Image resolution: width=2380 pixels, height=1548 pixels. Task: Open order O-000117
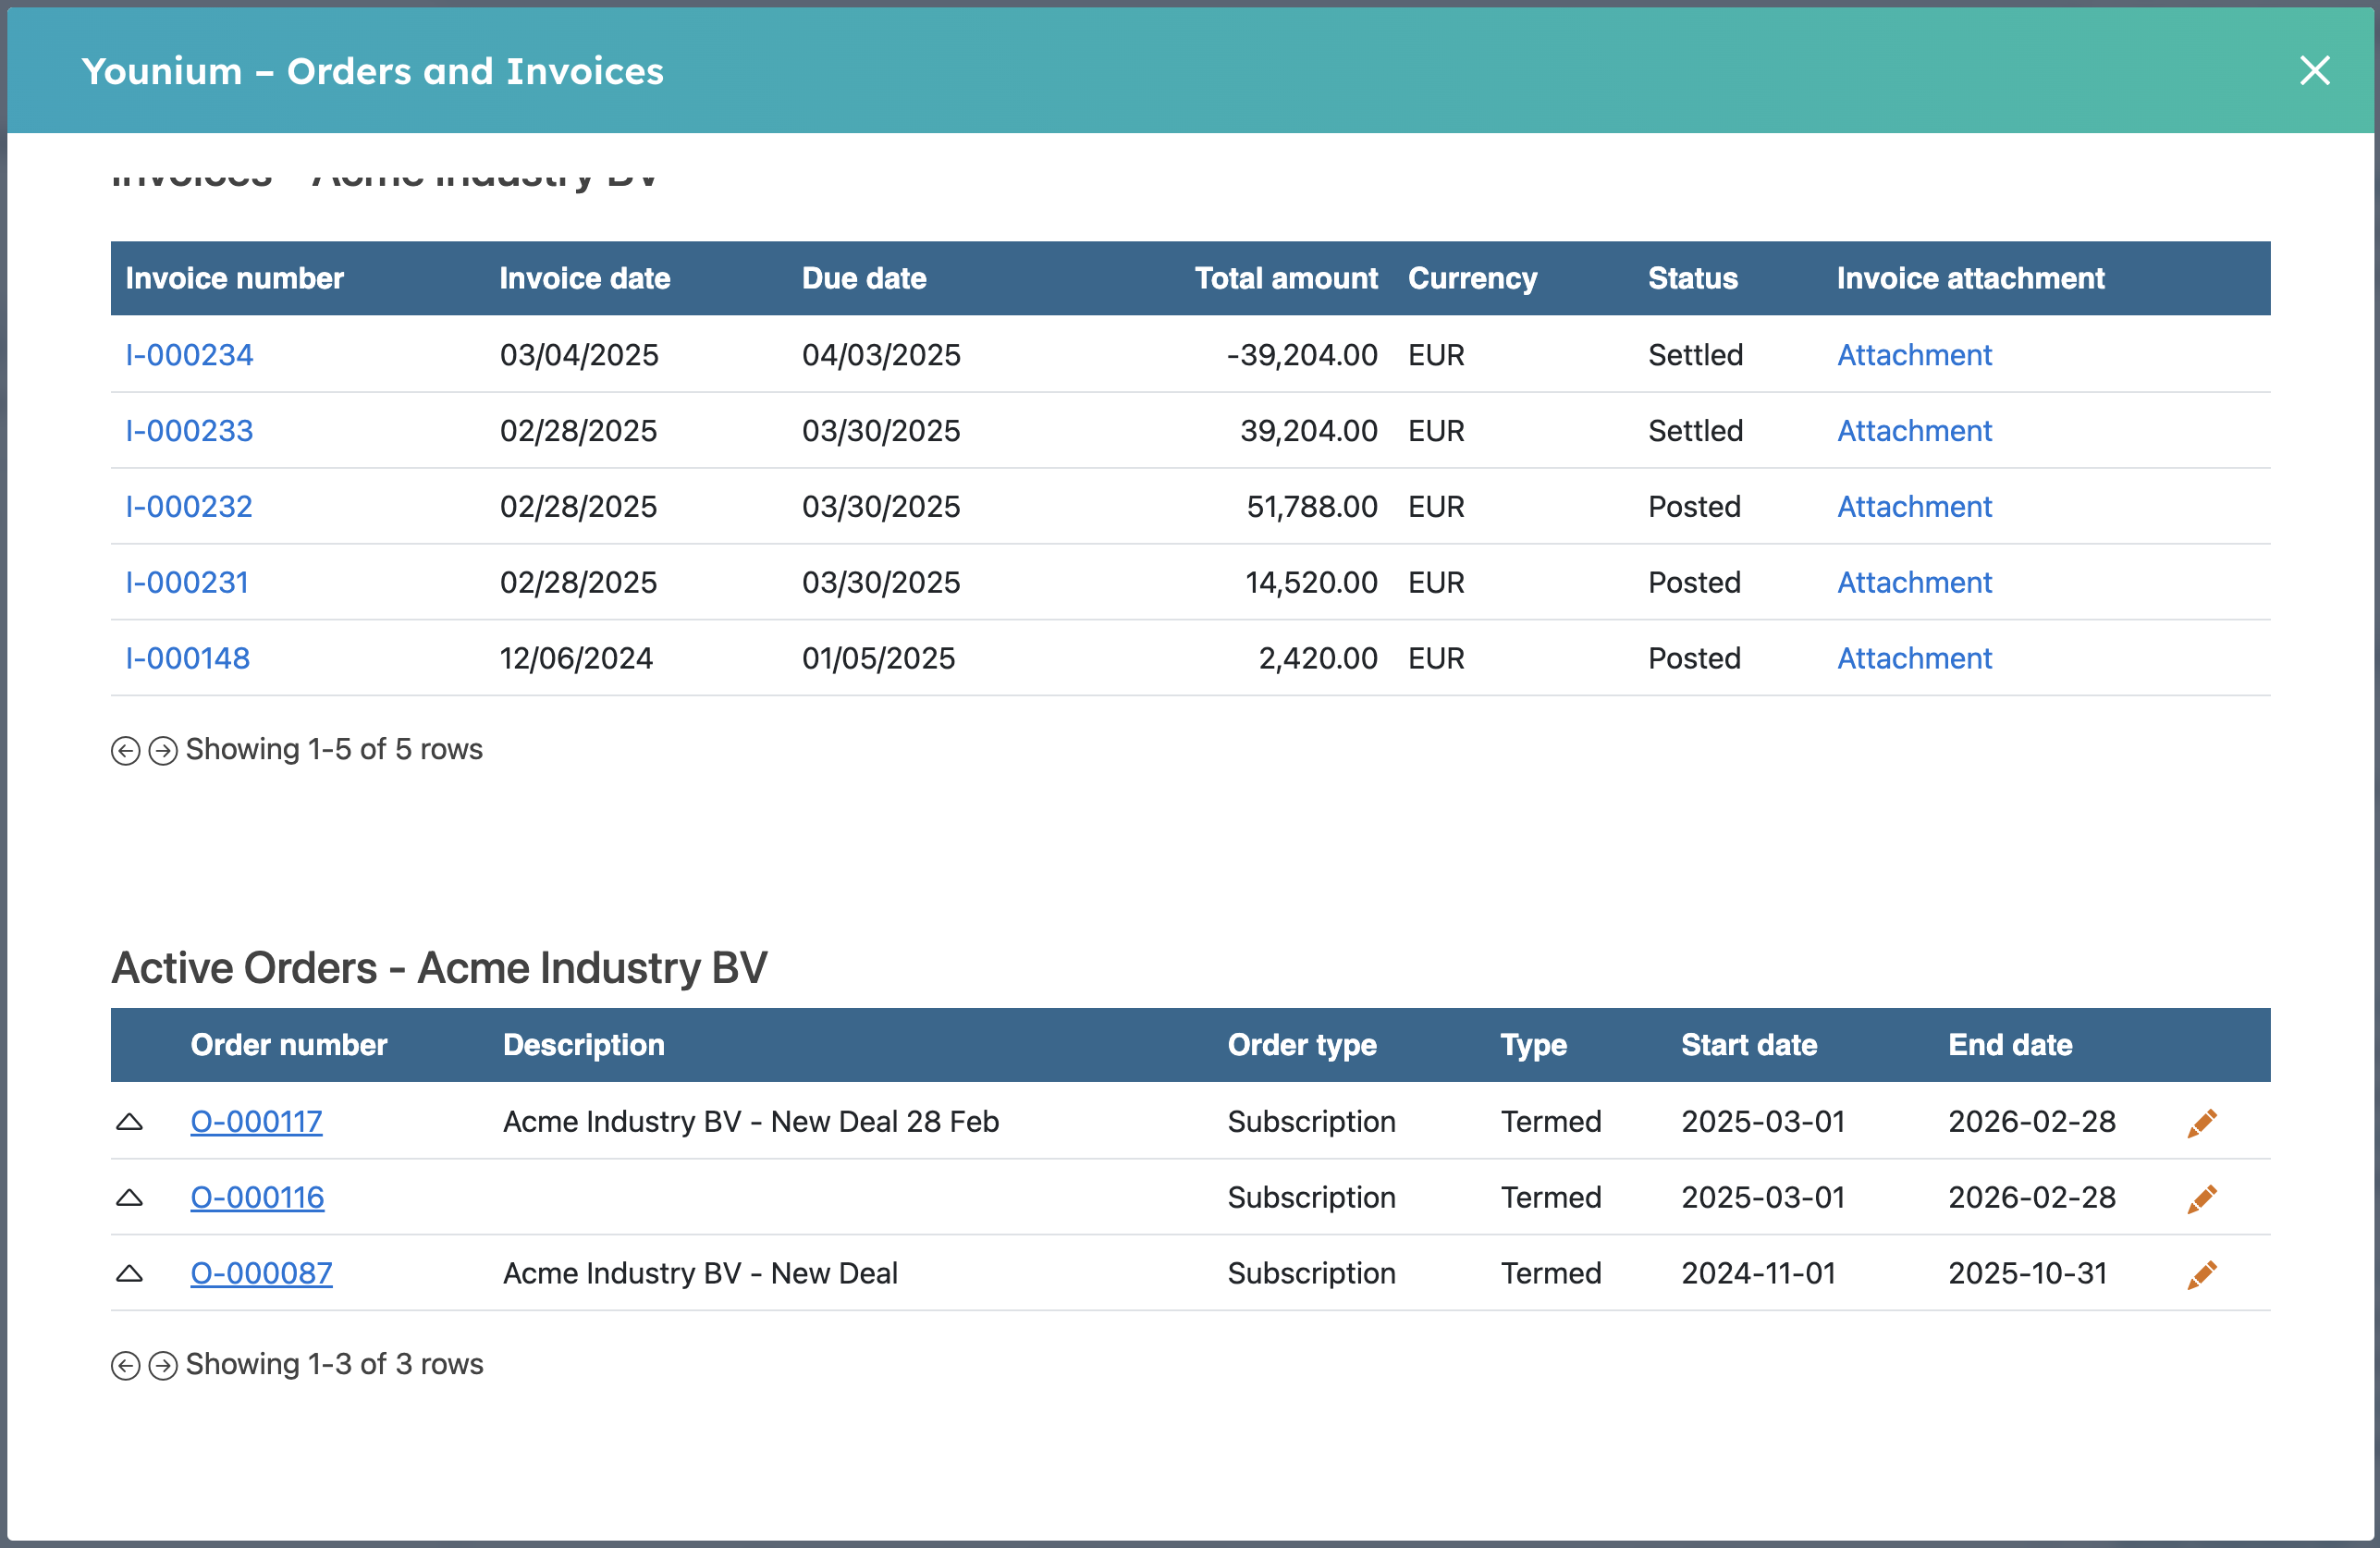click(256, 1122)
